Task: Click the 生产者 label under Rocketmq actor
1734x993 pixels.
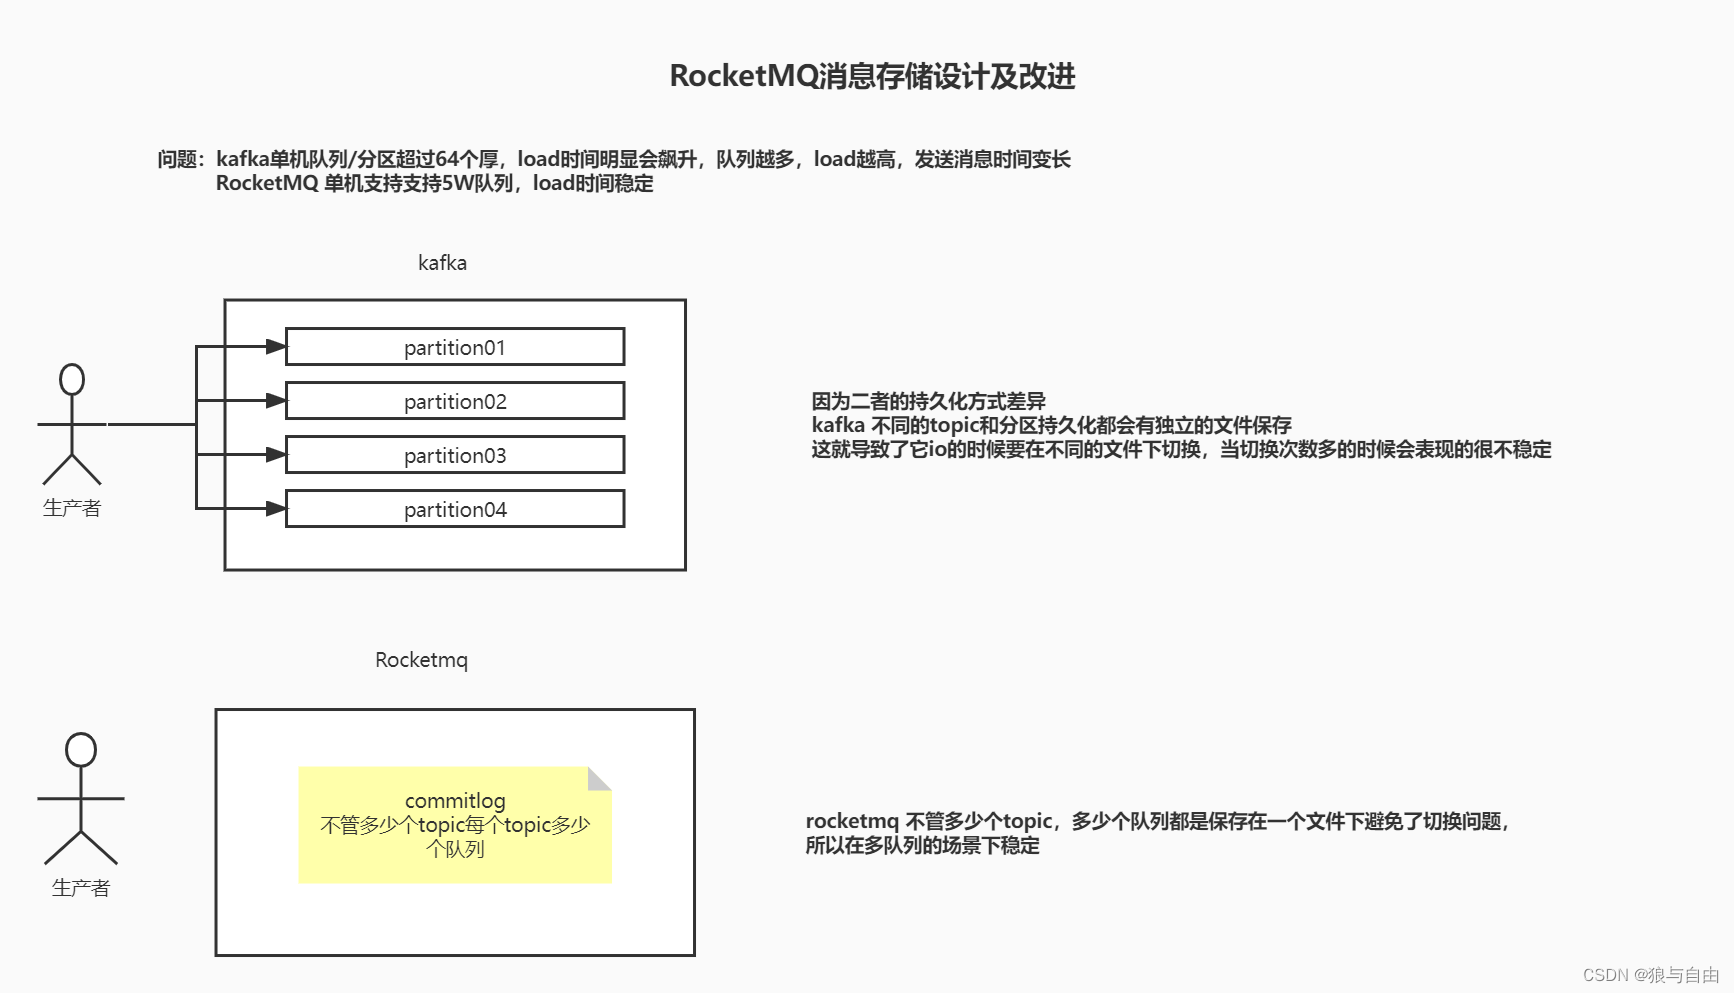Action: [x=81, y=888]
